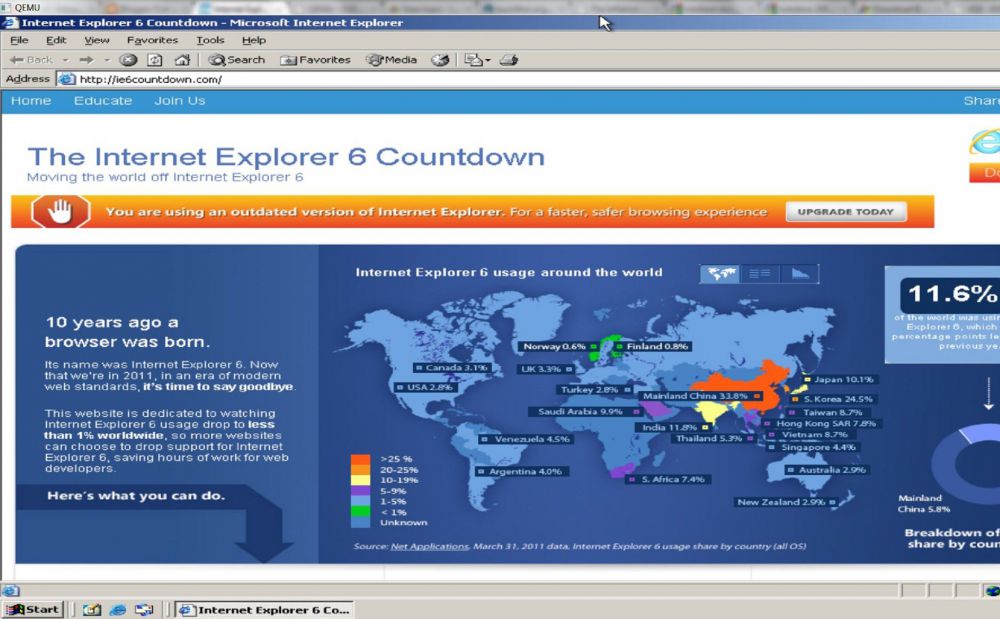1000x619 pixels.
Task: Select the Internet Explorer 6 Co... taskbar button
Action: [x=264, y=609]
